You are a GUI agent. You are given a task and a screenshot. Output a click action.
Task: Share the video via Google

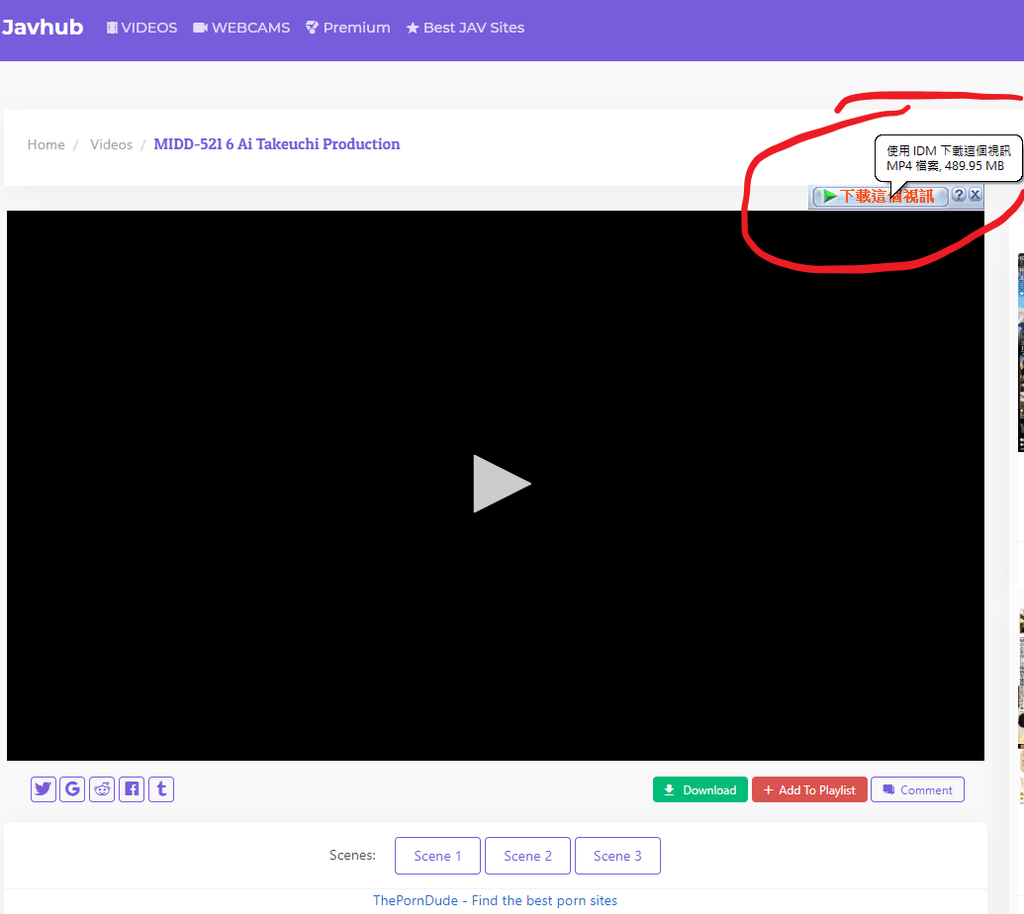coord(72,789)
